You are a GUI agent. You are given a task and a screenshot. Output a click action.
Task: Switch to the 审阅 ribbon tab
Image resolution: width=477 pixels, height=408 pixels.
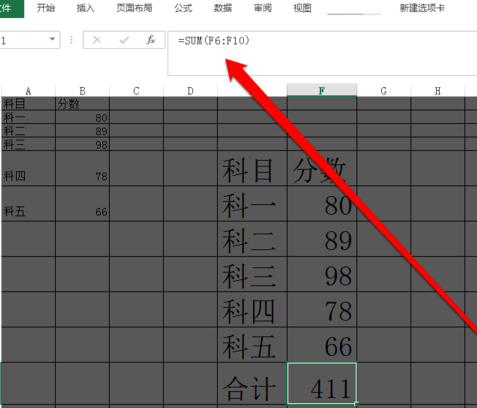tap(263, 8)
